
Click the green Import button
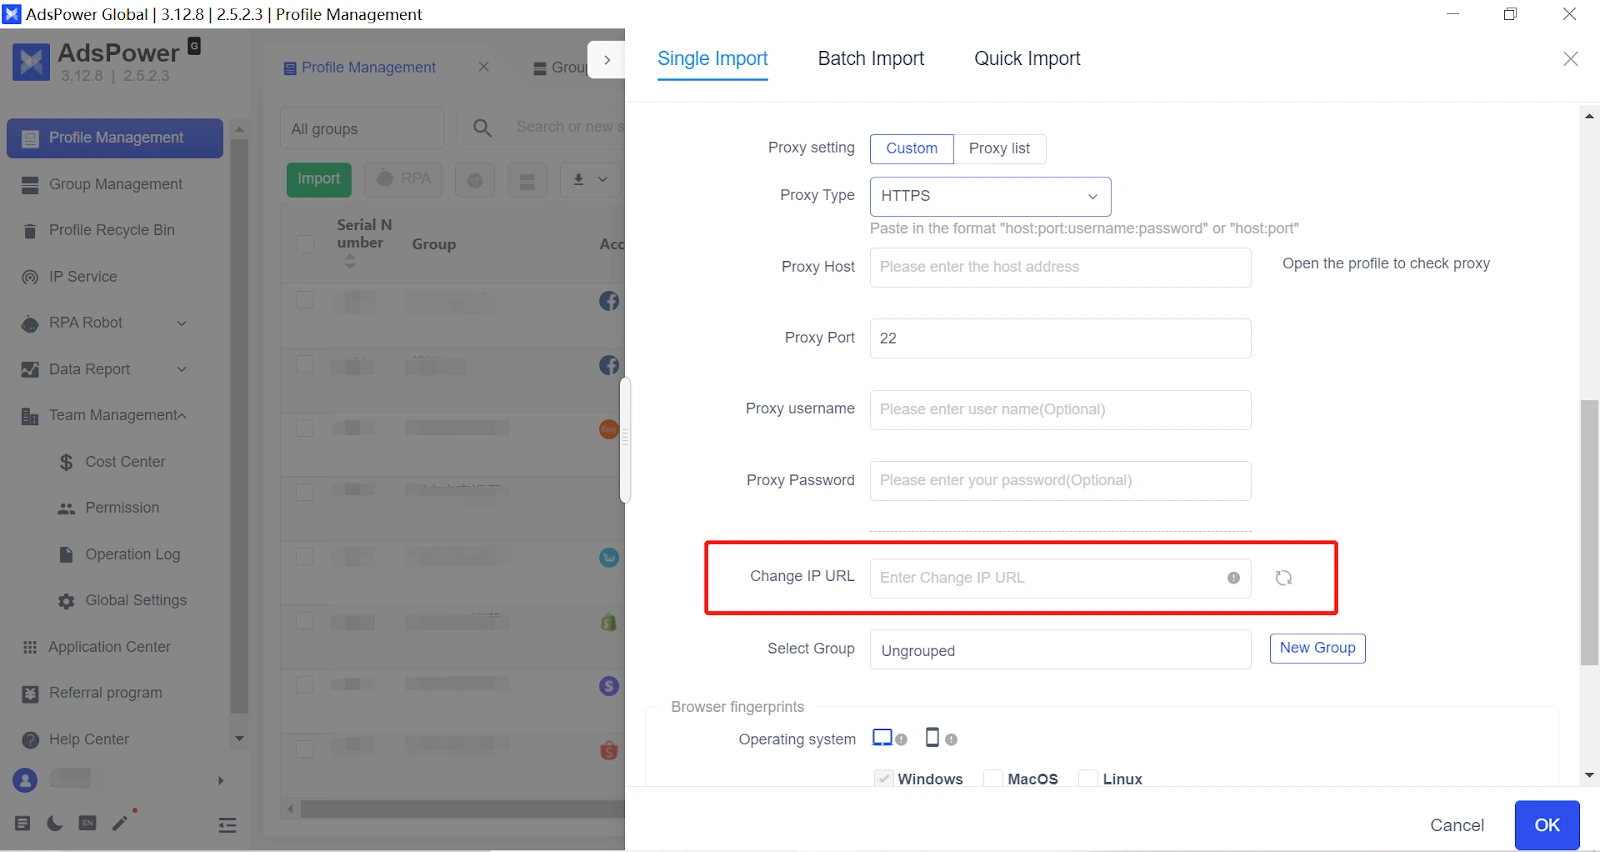click(319, 179)
